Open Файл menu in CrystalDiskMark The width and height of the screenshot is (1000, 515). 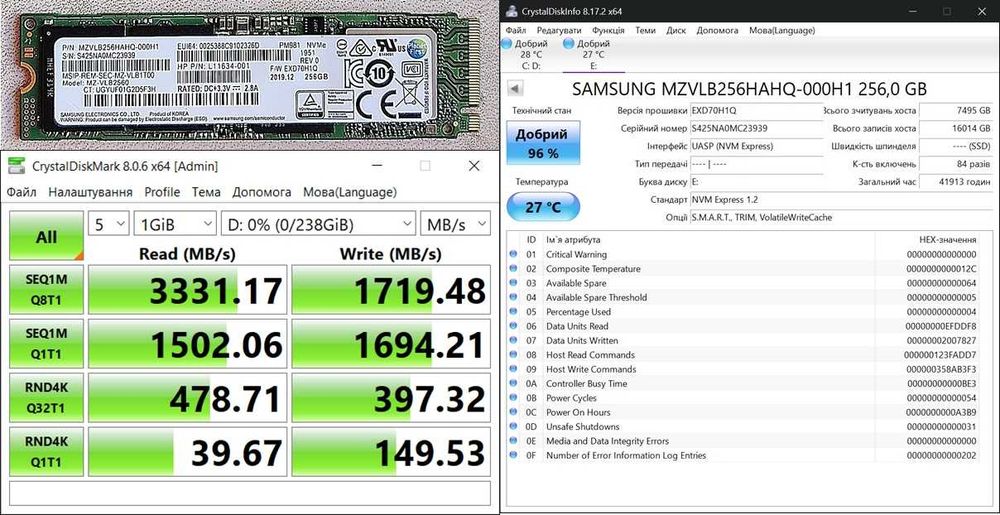coord(22,192)
